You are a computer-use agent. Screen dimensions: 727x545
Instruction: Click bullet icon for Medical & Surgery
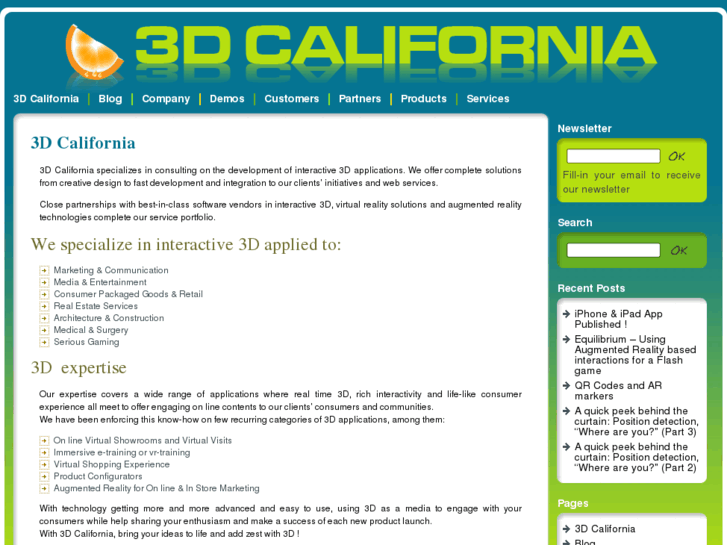coord(44,331)
